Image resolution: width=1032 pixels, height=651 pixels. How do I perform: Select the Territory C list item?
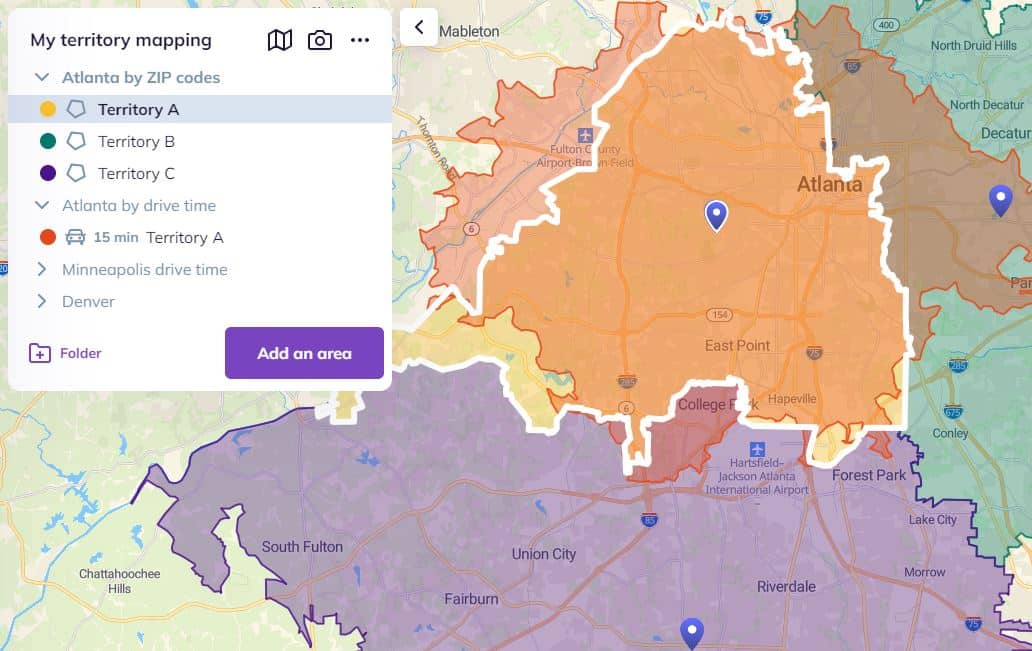pyautogui.click(x=136, y=173)
